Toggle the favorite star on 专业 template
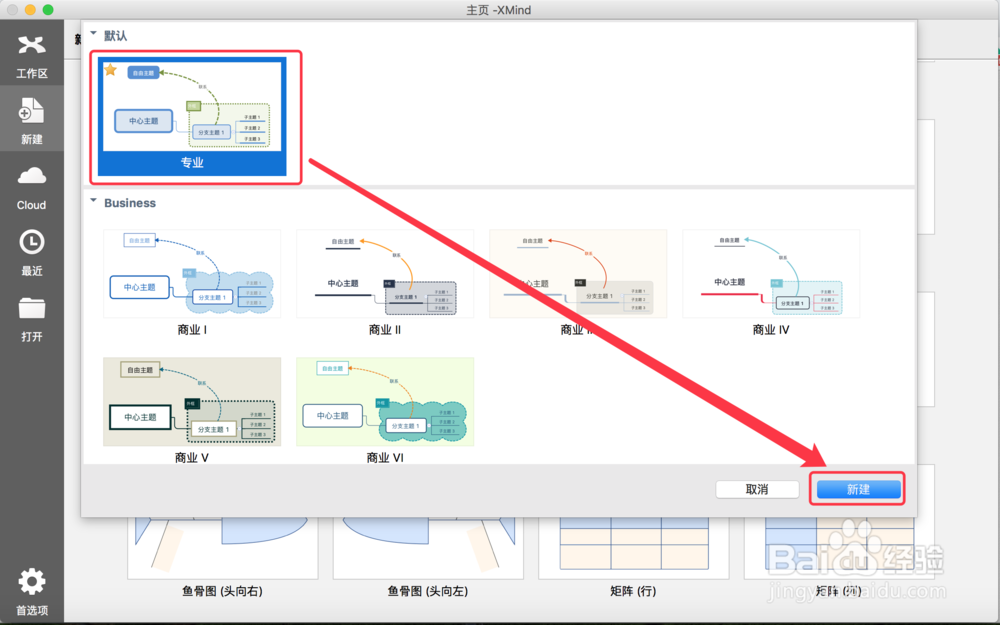Image resolution: width=1000 pixels, height=625 pixels. pos(111,72)
